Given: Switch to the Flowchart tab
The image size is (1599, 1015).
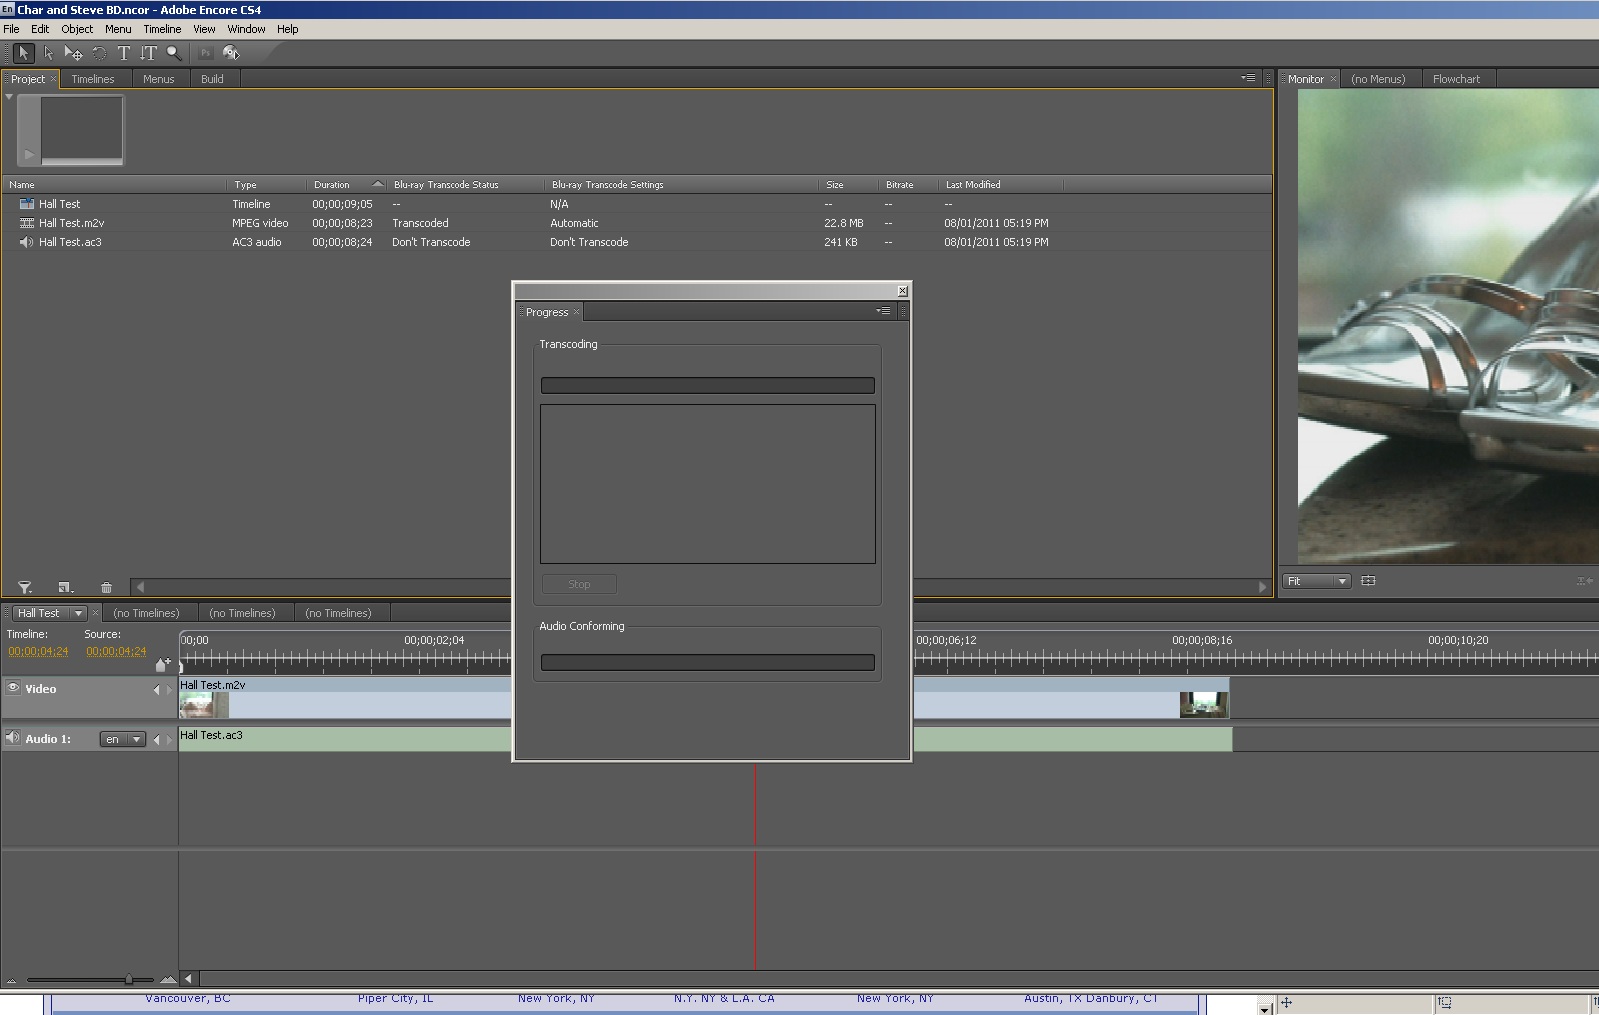Looking at the screenshot, I should [1455, 79].
